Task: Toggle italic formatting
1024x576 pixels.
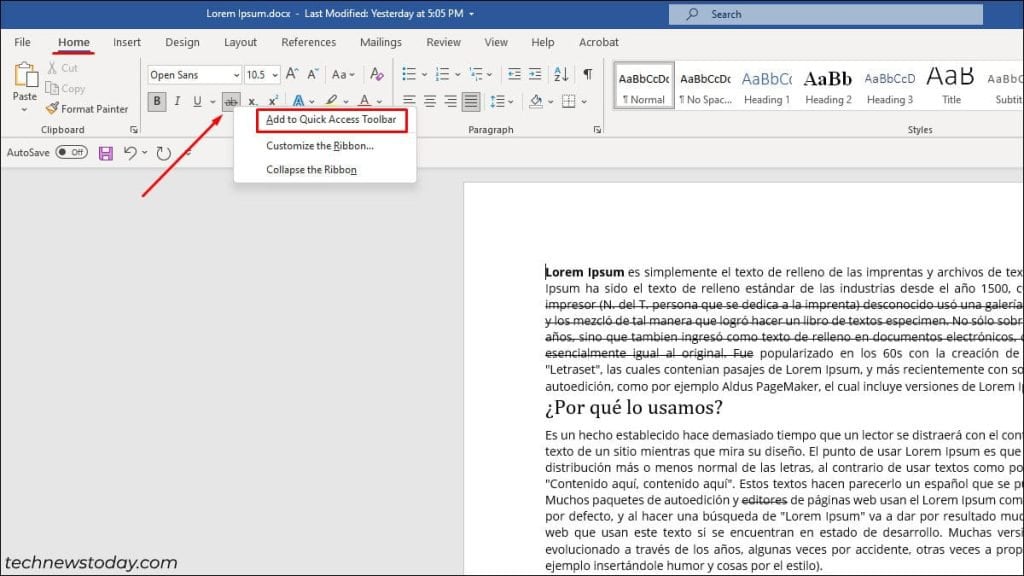Action: [176, 101]
